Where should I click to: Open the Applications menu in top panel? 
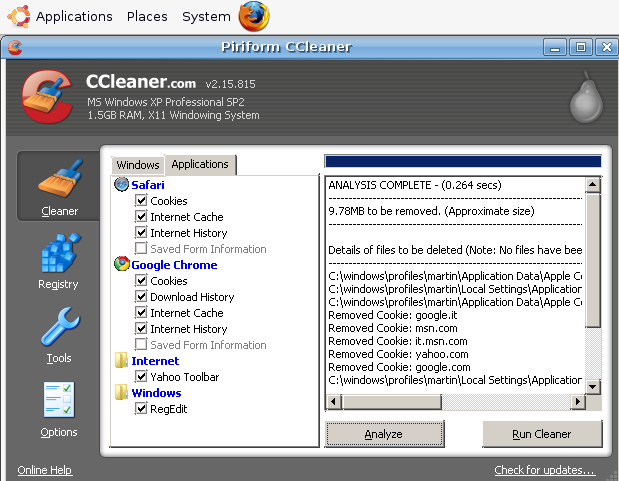tap(74, 16)
